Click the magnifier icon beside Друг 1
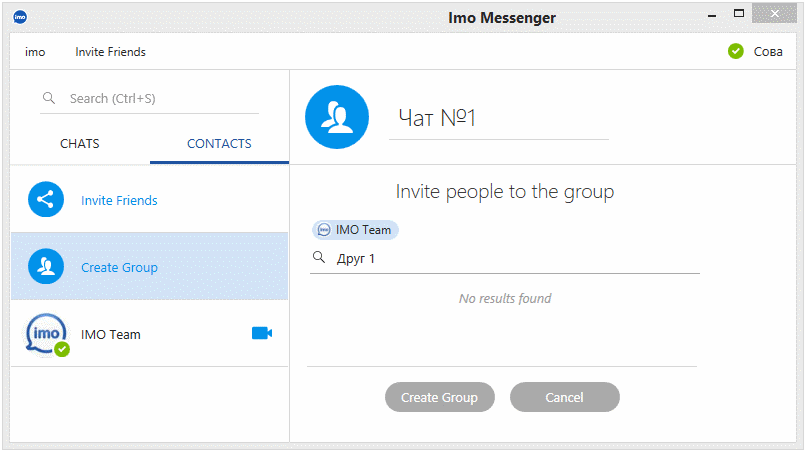805x450 pixels. point(319,258)
